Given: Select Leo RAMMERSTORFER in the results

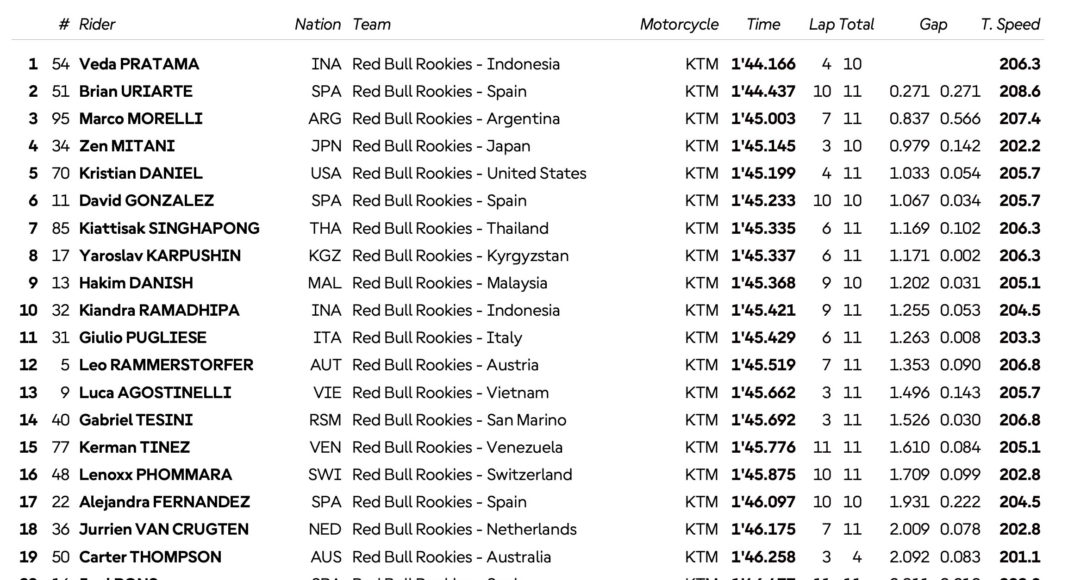Looking at the screenshot, I should (166, 365).
